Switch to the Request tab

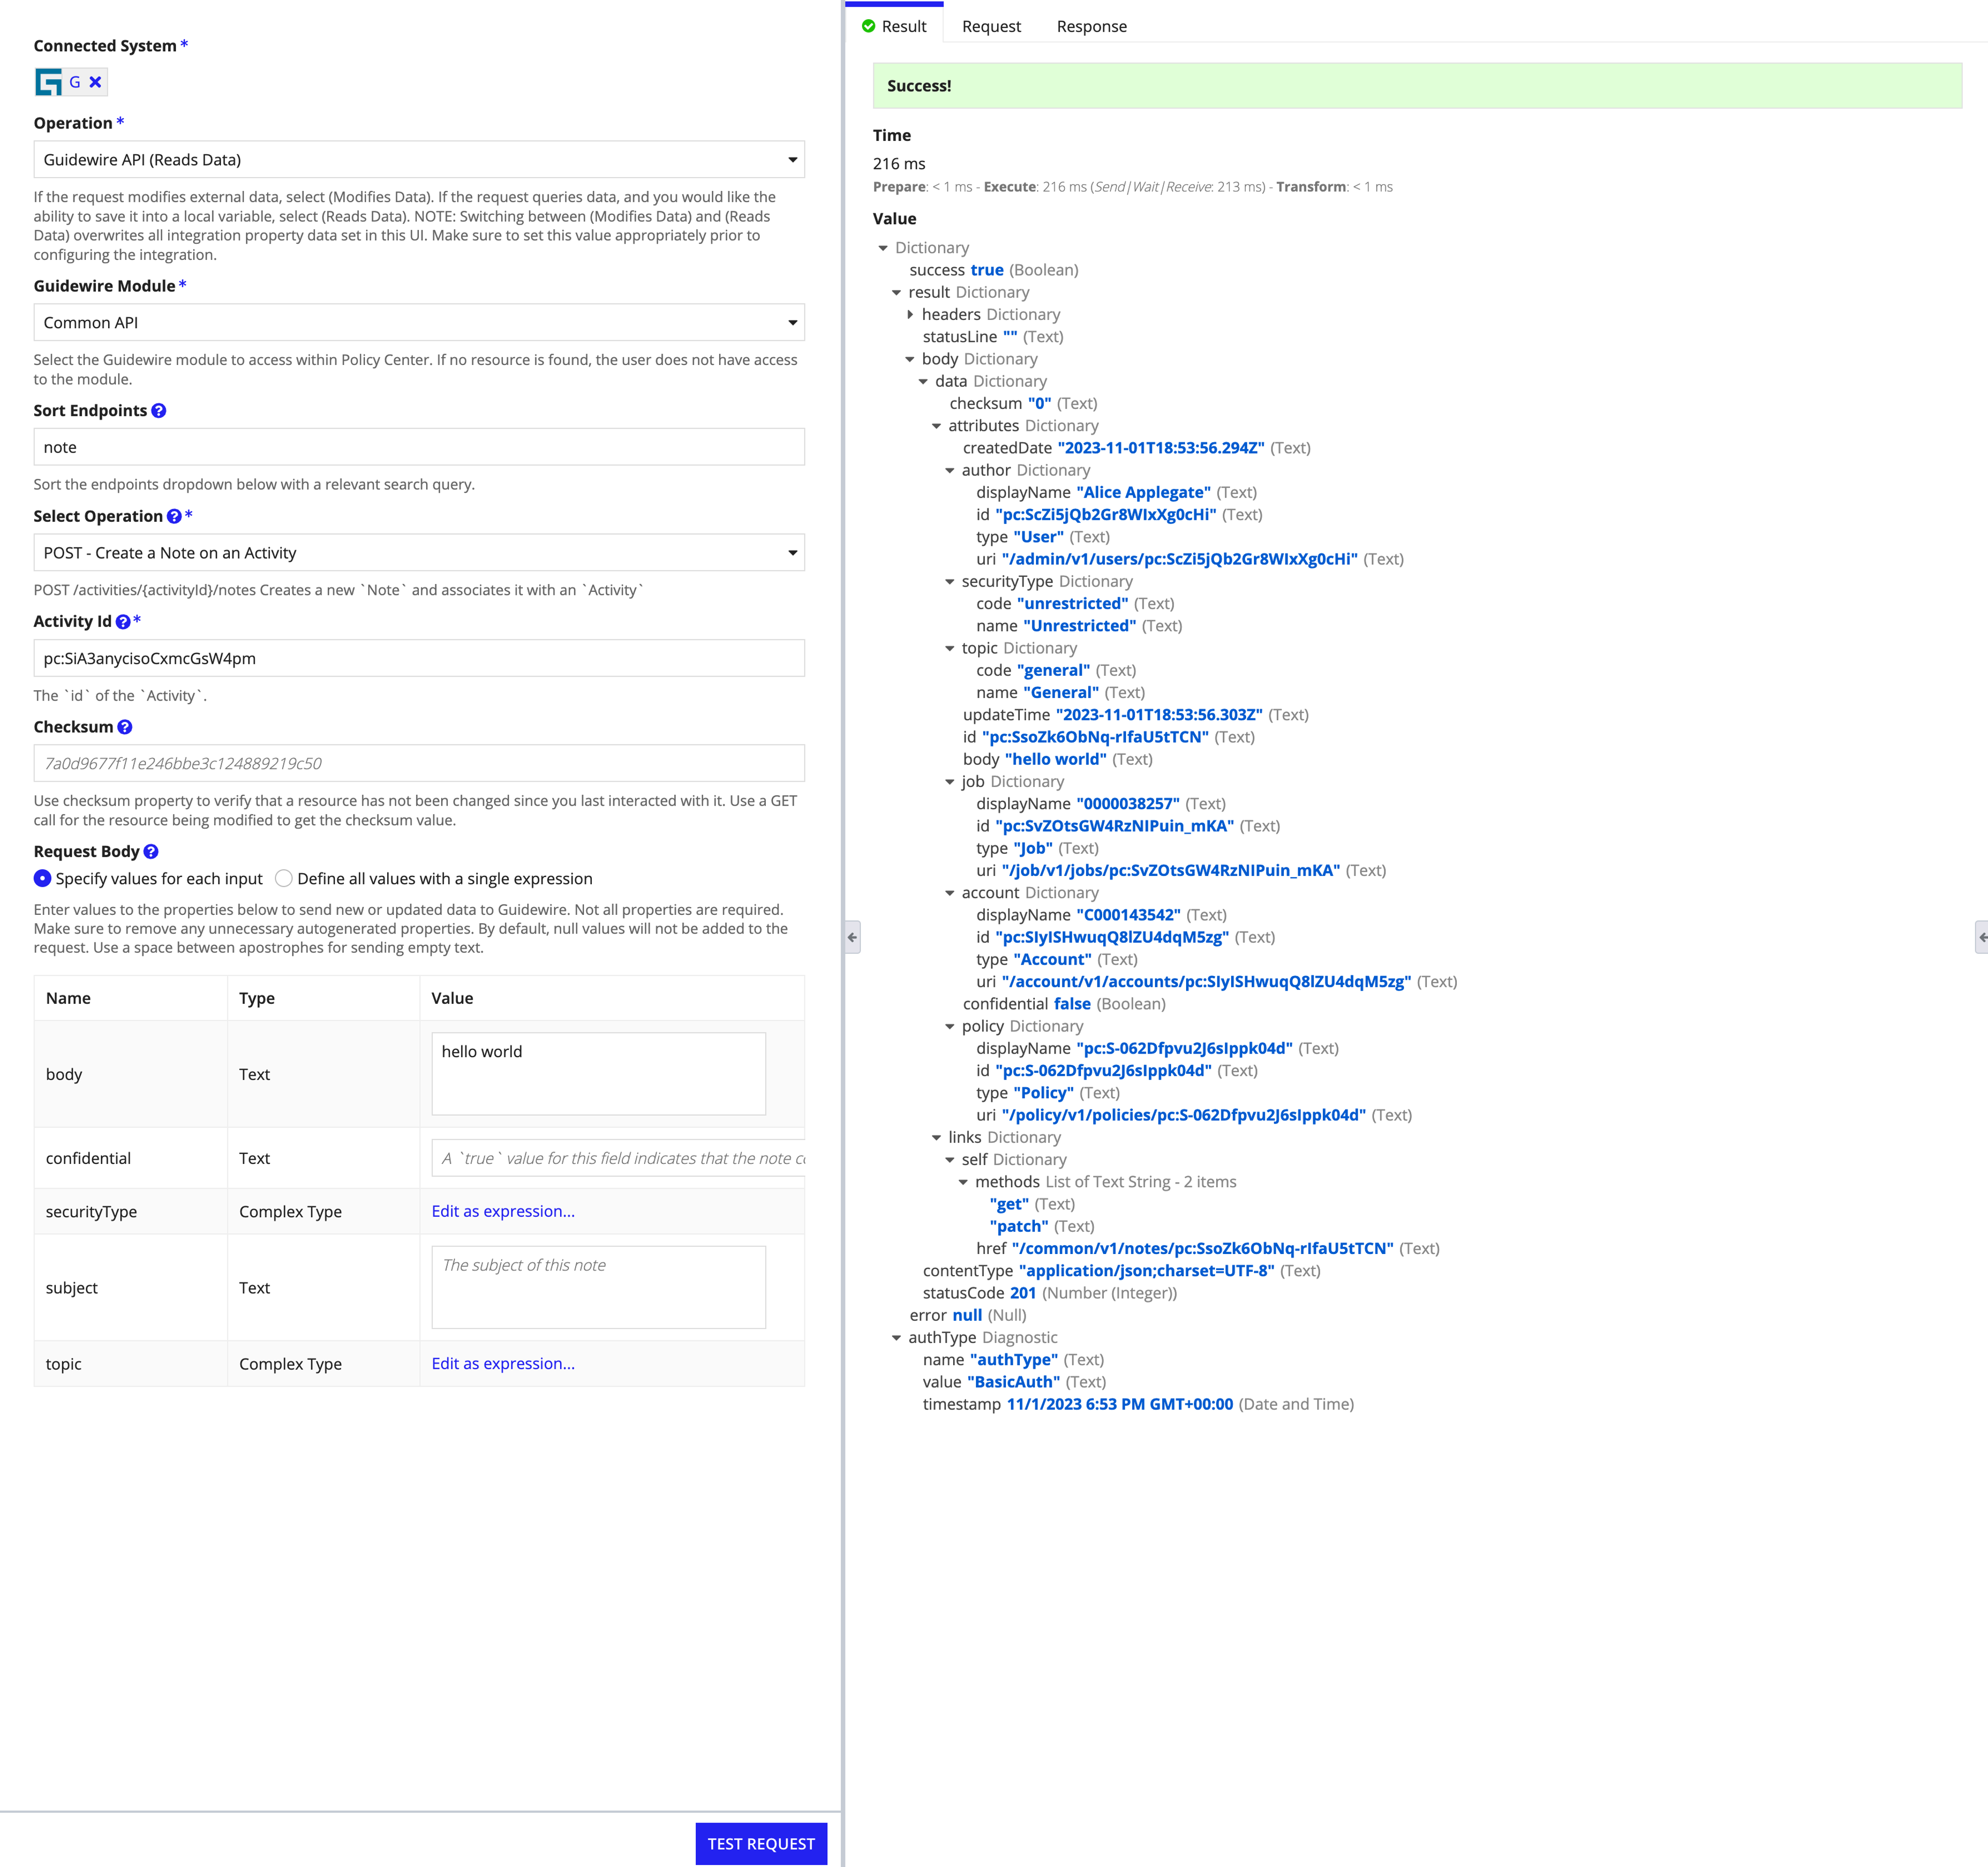tap(991, 26)
